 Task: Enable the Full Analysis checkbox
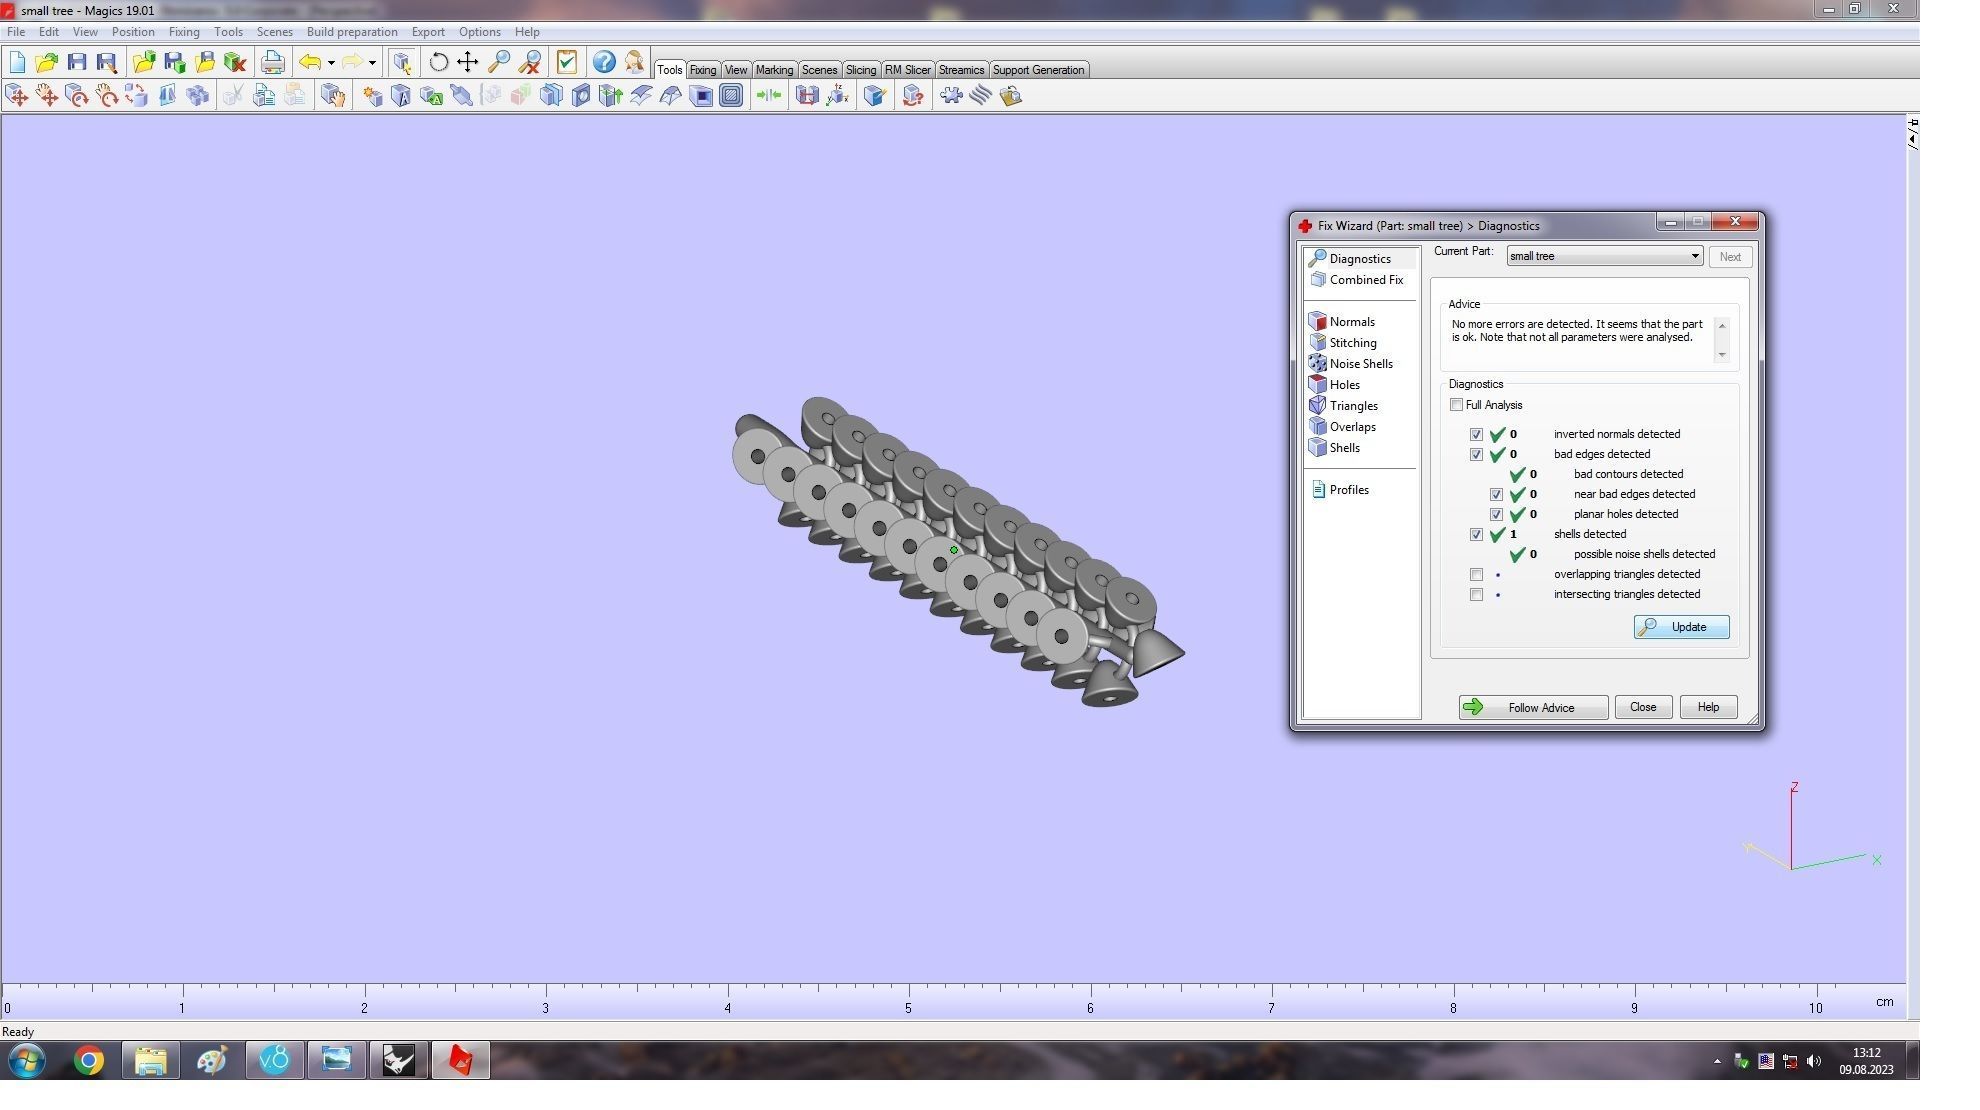(1456, 405)
